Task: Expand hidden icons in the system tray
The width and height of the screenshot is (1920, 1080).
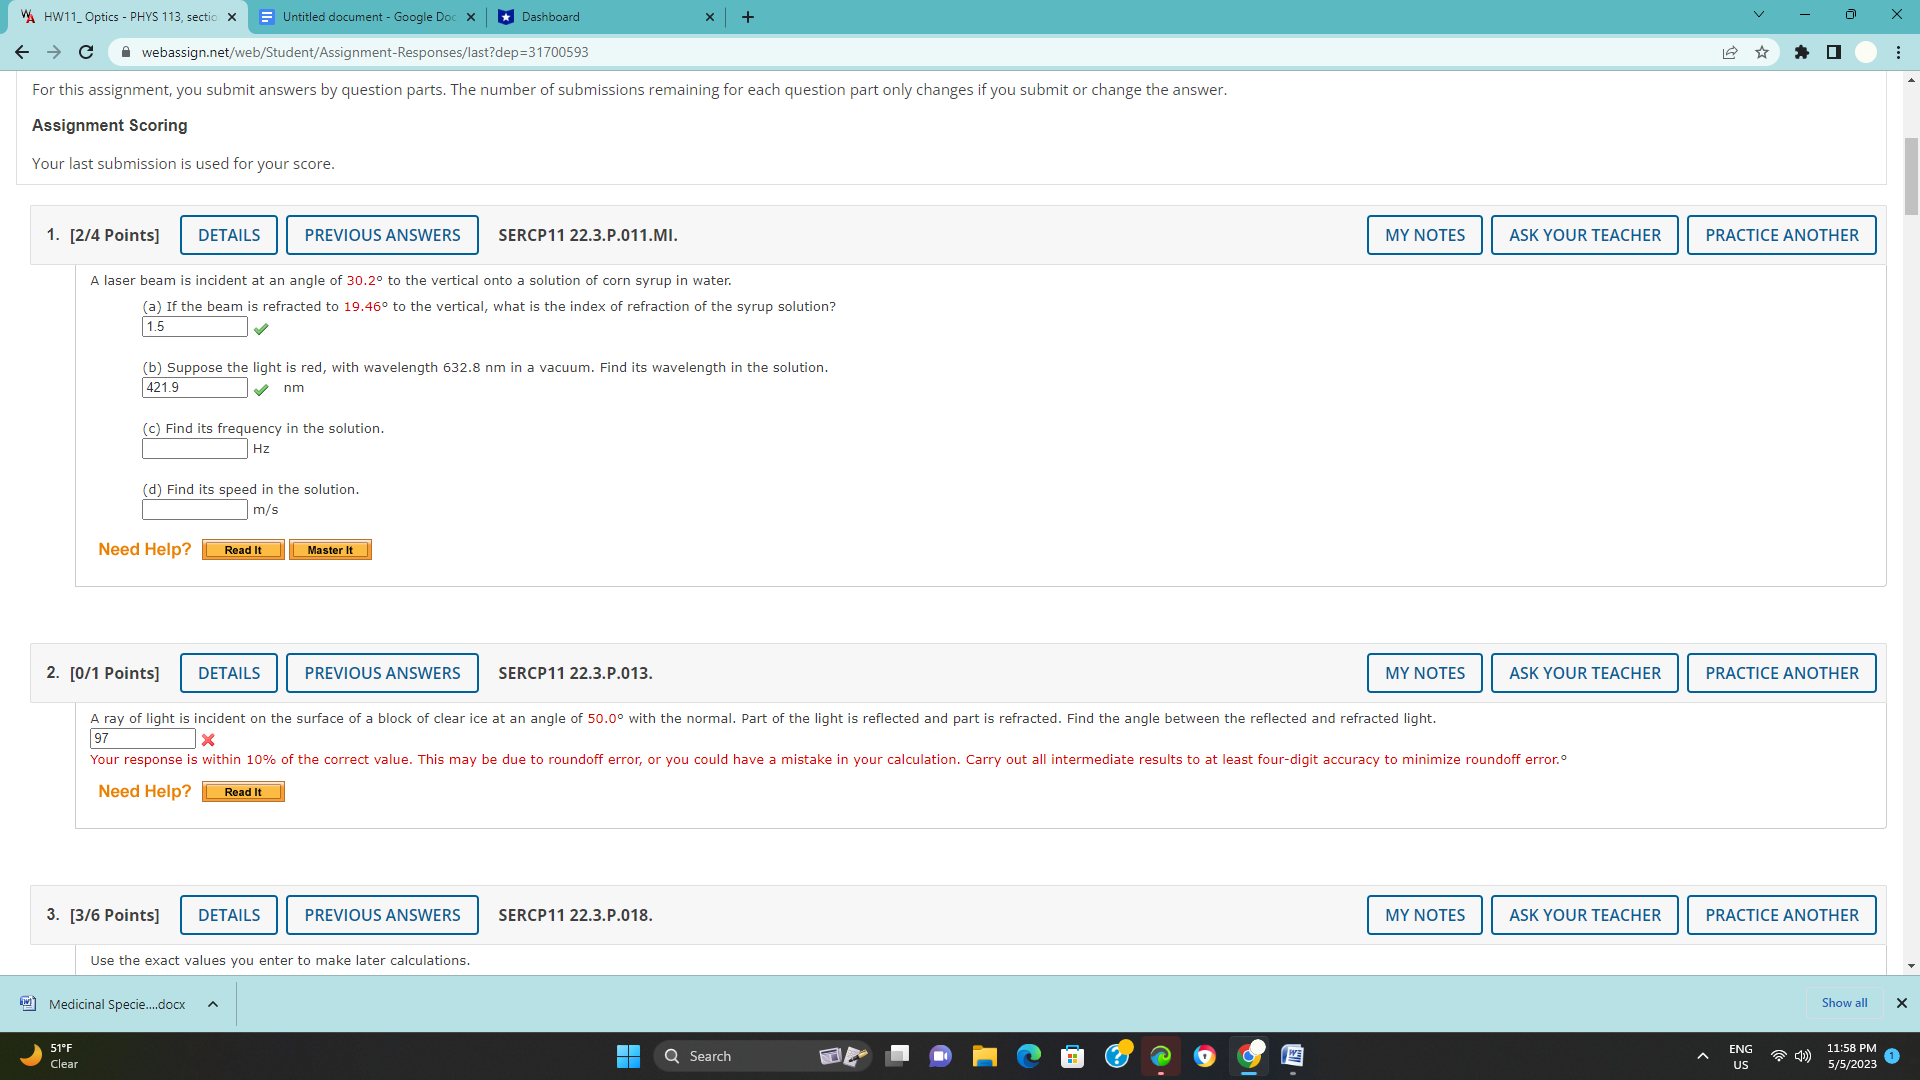Action: point(1705,1055)
